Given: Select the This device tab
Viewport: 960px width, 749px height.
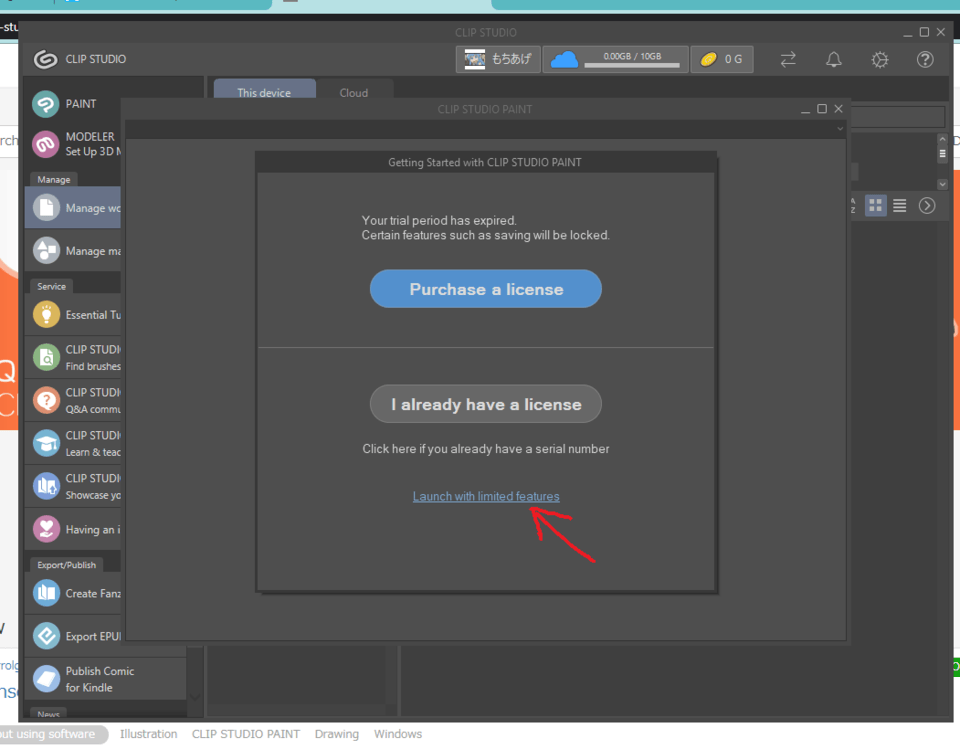Looking at the screenshot, I should pyautogui.click(x=264, y=93).
